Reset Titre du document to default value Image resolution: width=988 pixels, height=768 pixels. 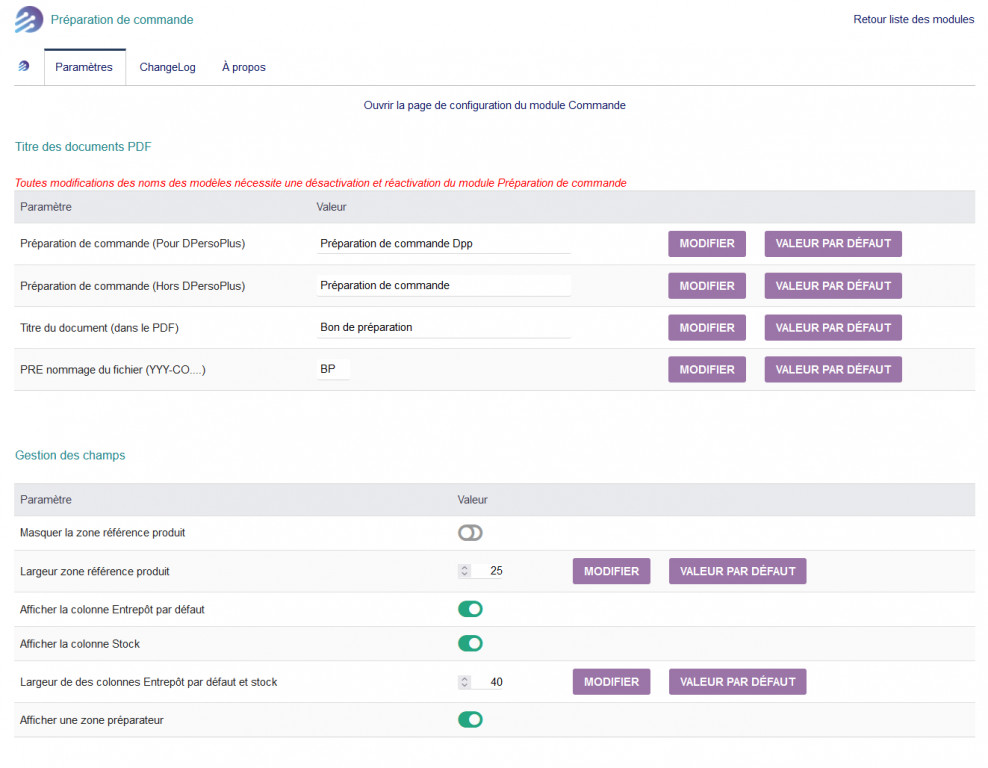(832, 328)
